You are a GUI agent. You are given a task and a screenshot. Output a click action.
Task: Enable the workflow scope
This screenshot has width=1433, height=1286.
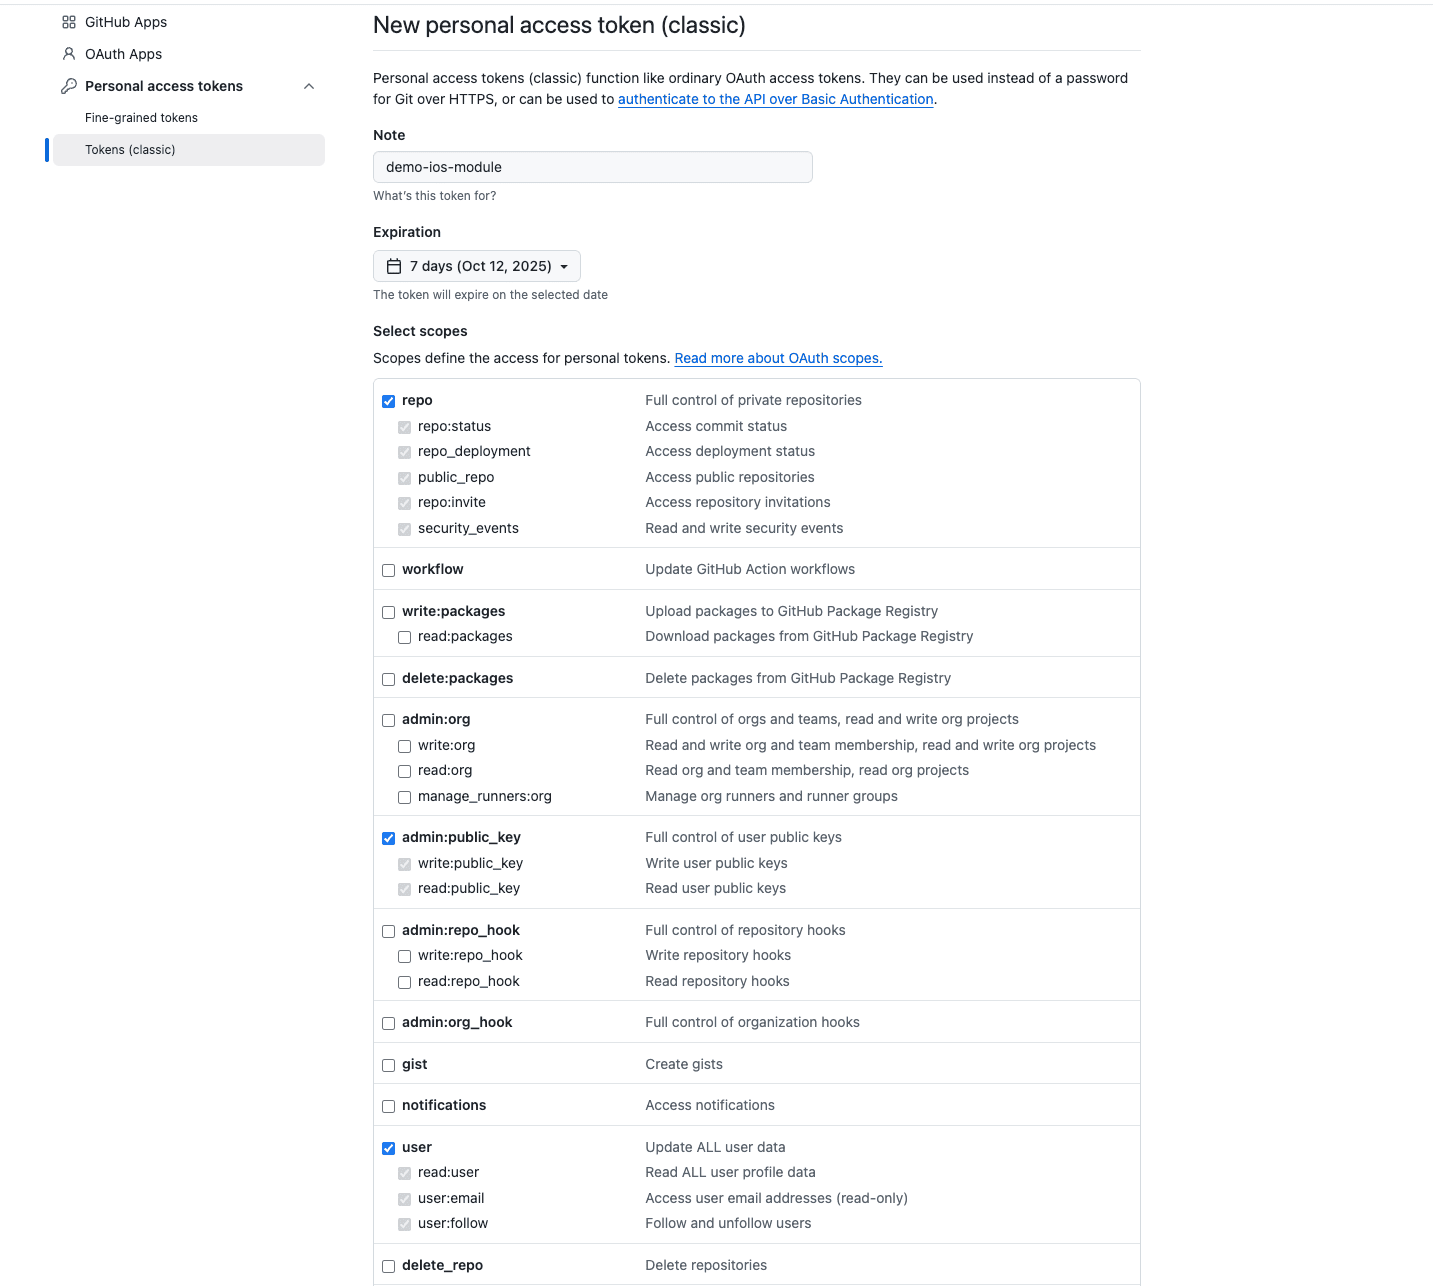pyautogui.click(x=388, y=570)
